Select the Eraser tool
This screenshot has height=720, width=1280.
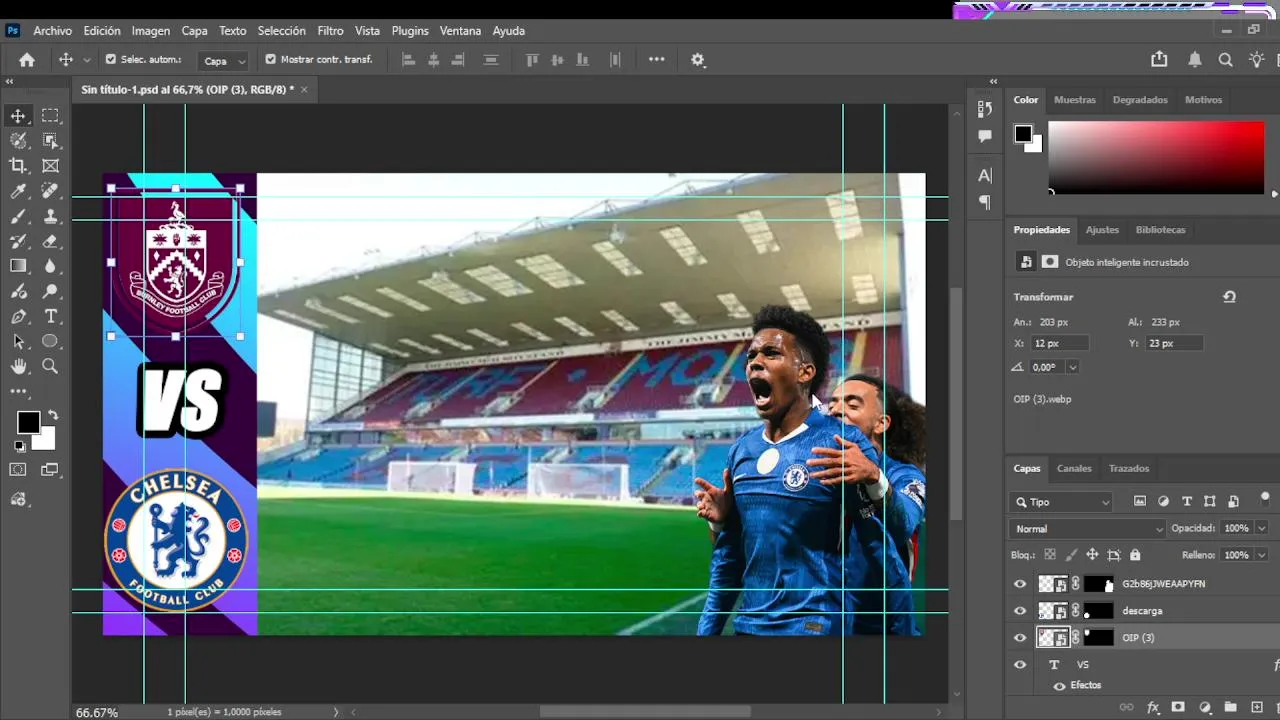click(x=50, y=241)
